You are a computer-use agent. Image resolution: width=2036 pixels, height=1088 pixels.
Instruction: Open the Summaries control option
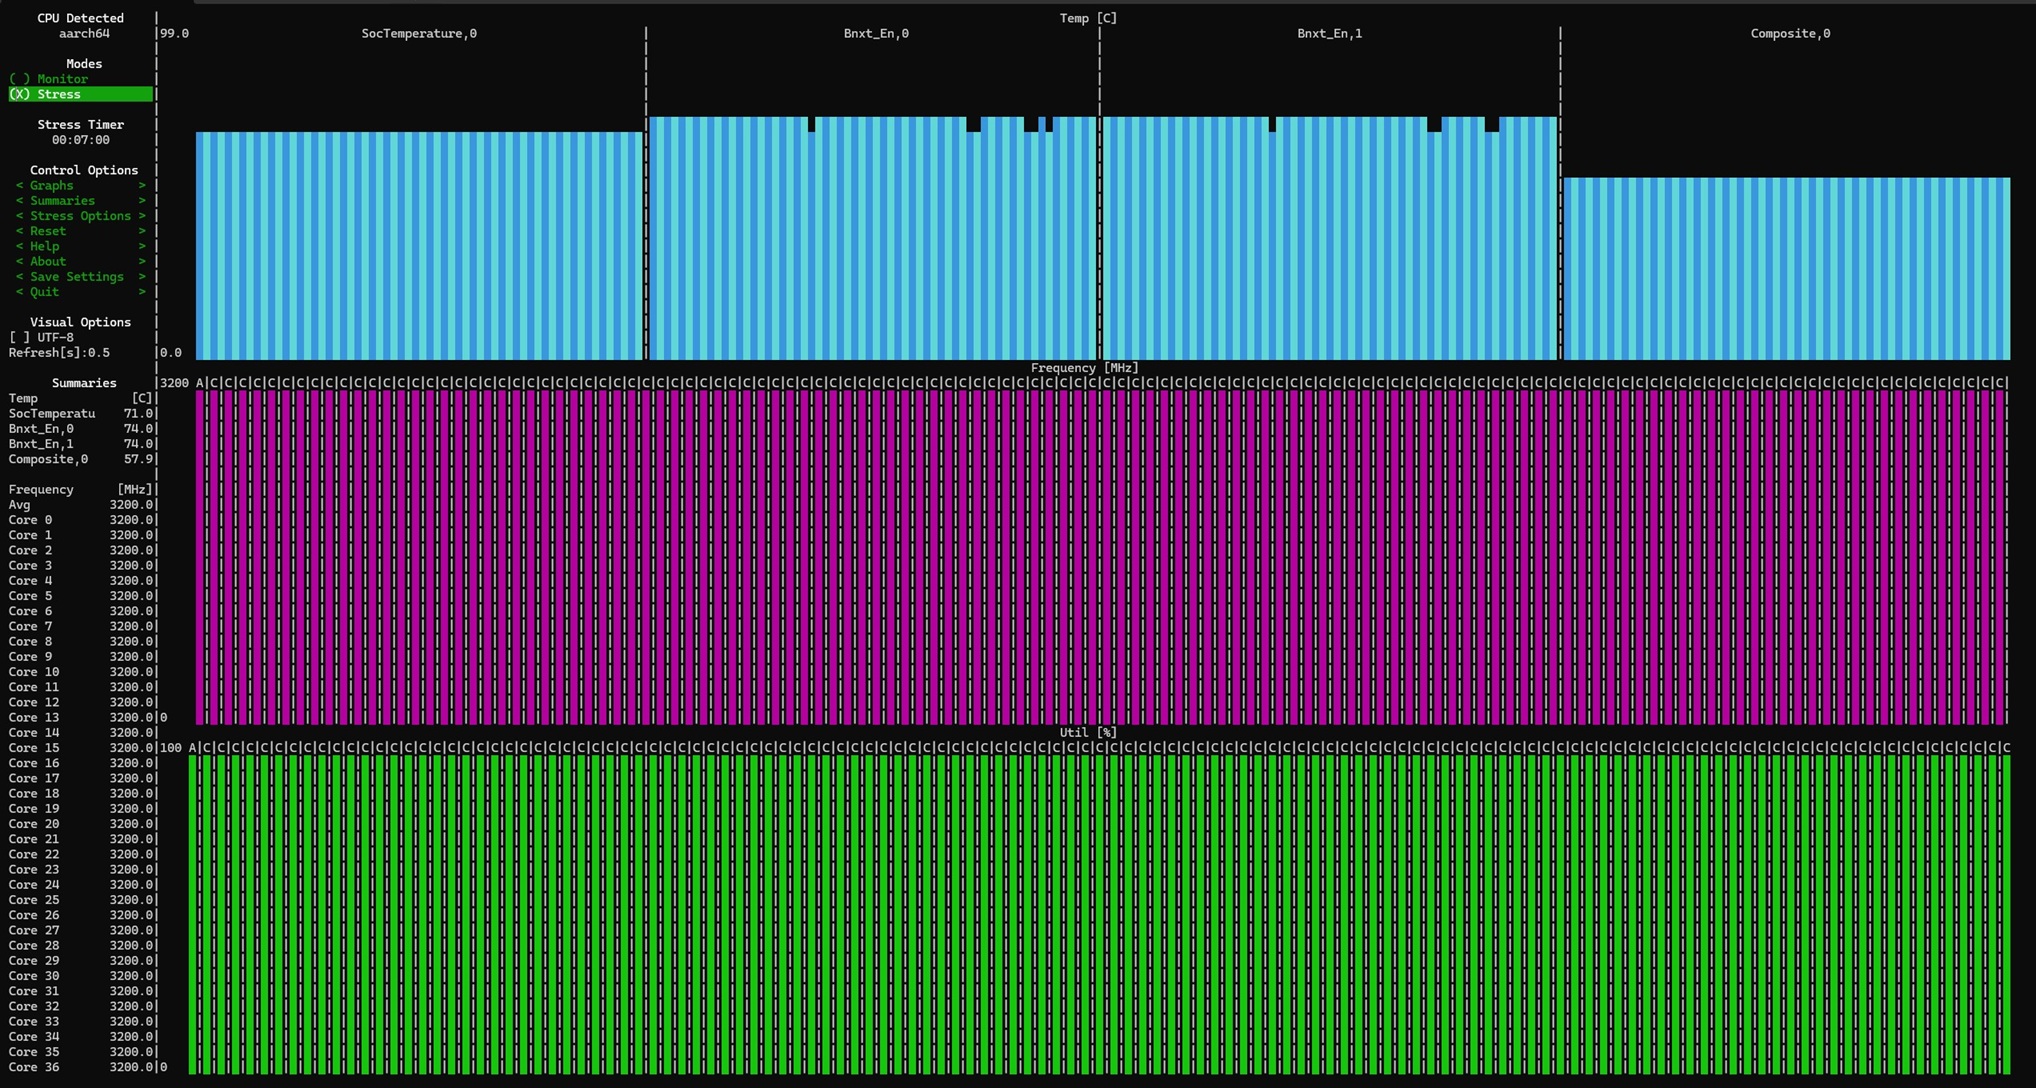pos(62,200)
